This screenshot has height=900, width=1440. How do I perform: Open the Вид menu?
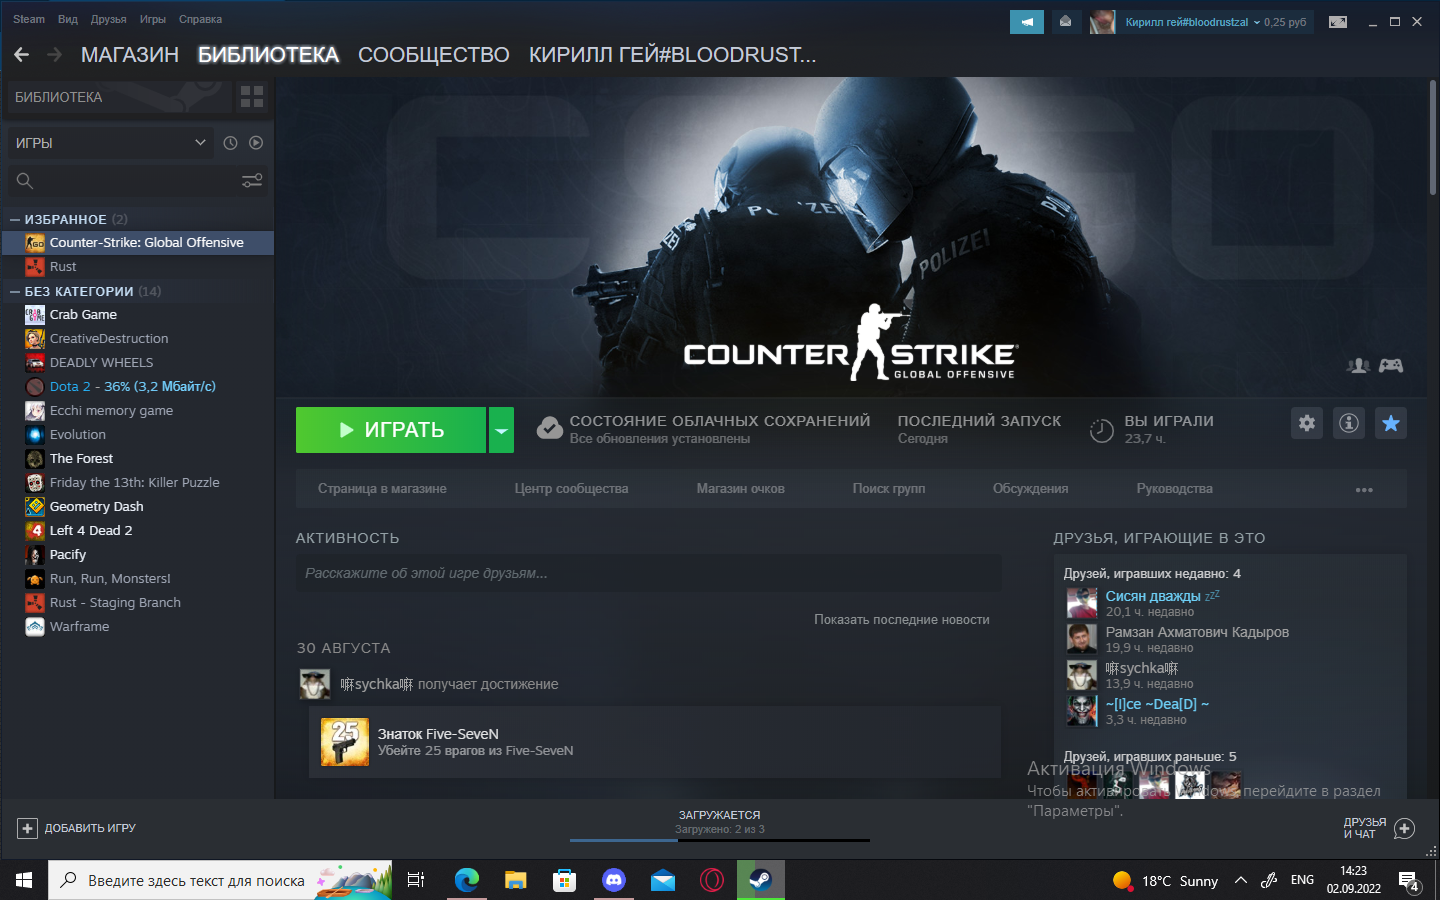coord(68,19)
